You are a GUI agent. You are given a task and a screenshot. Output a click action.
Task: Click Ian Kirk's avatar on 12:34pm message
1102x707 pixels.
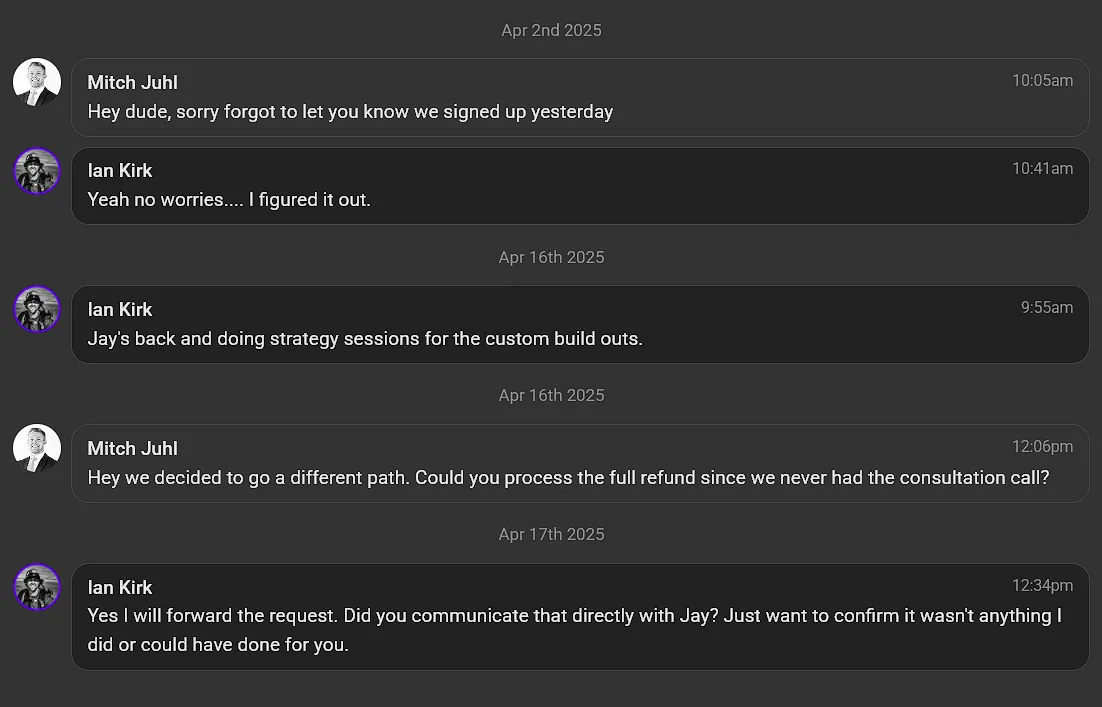37,588
